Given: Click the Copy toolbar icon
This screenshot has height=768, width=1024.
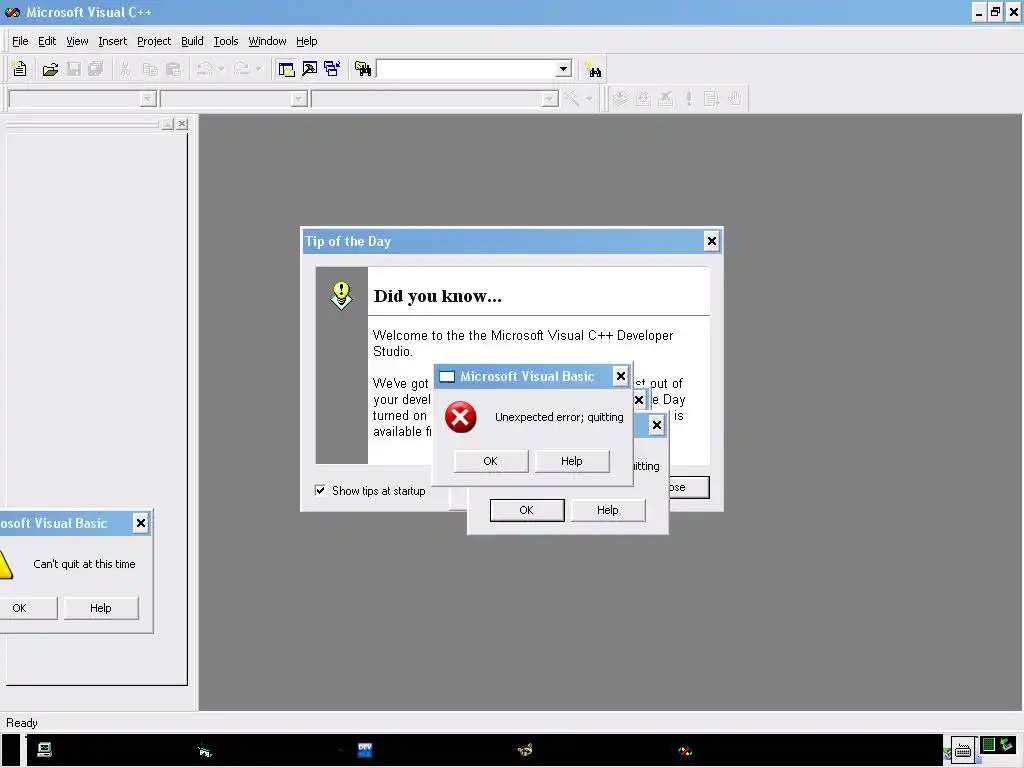Looking at the screenshot, I should click(150, 69).
